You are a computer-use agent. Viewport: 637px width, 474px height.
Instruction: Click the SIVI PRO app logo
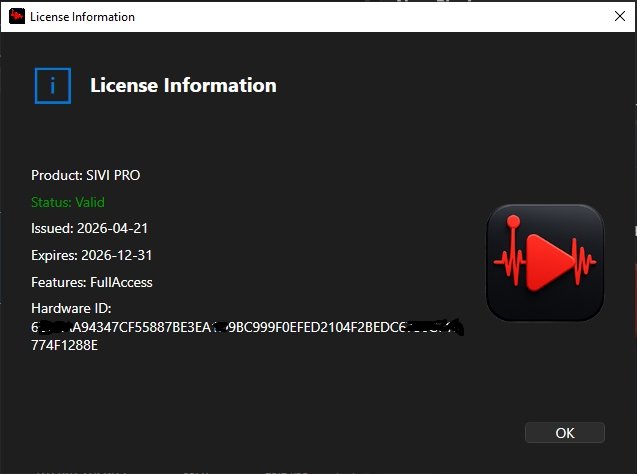(545, 262)
